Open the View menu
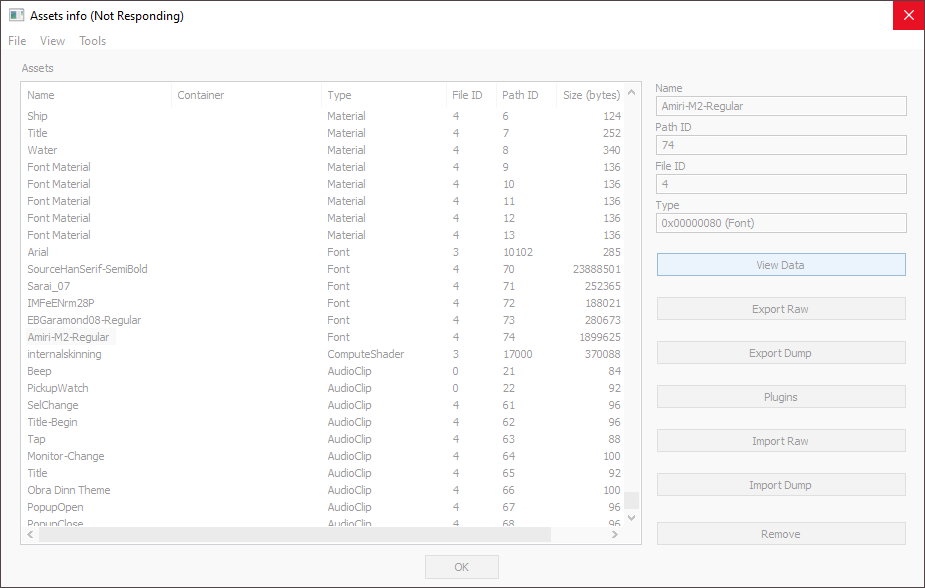 pyautogui.click(x=52, y=41)
